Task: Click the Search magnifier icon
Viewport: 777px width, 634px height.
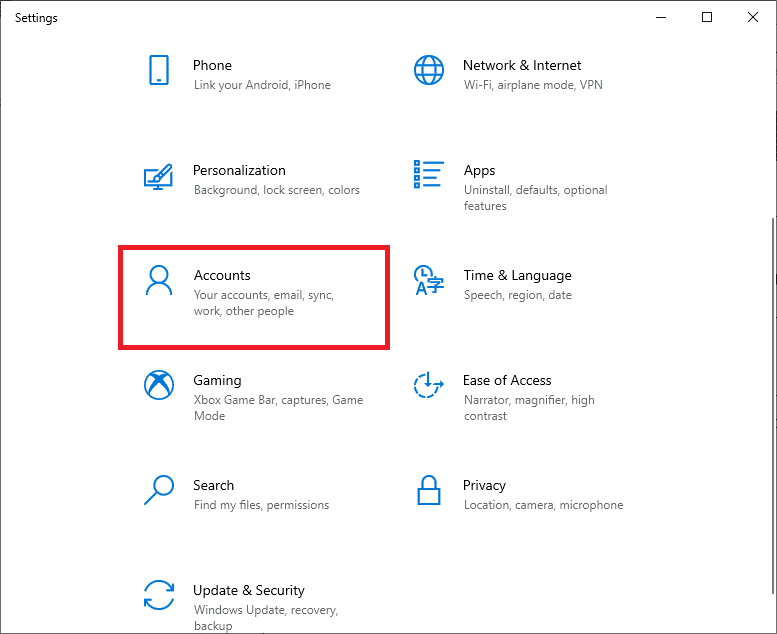Action: tap(158, 490)
